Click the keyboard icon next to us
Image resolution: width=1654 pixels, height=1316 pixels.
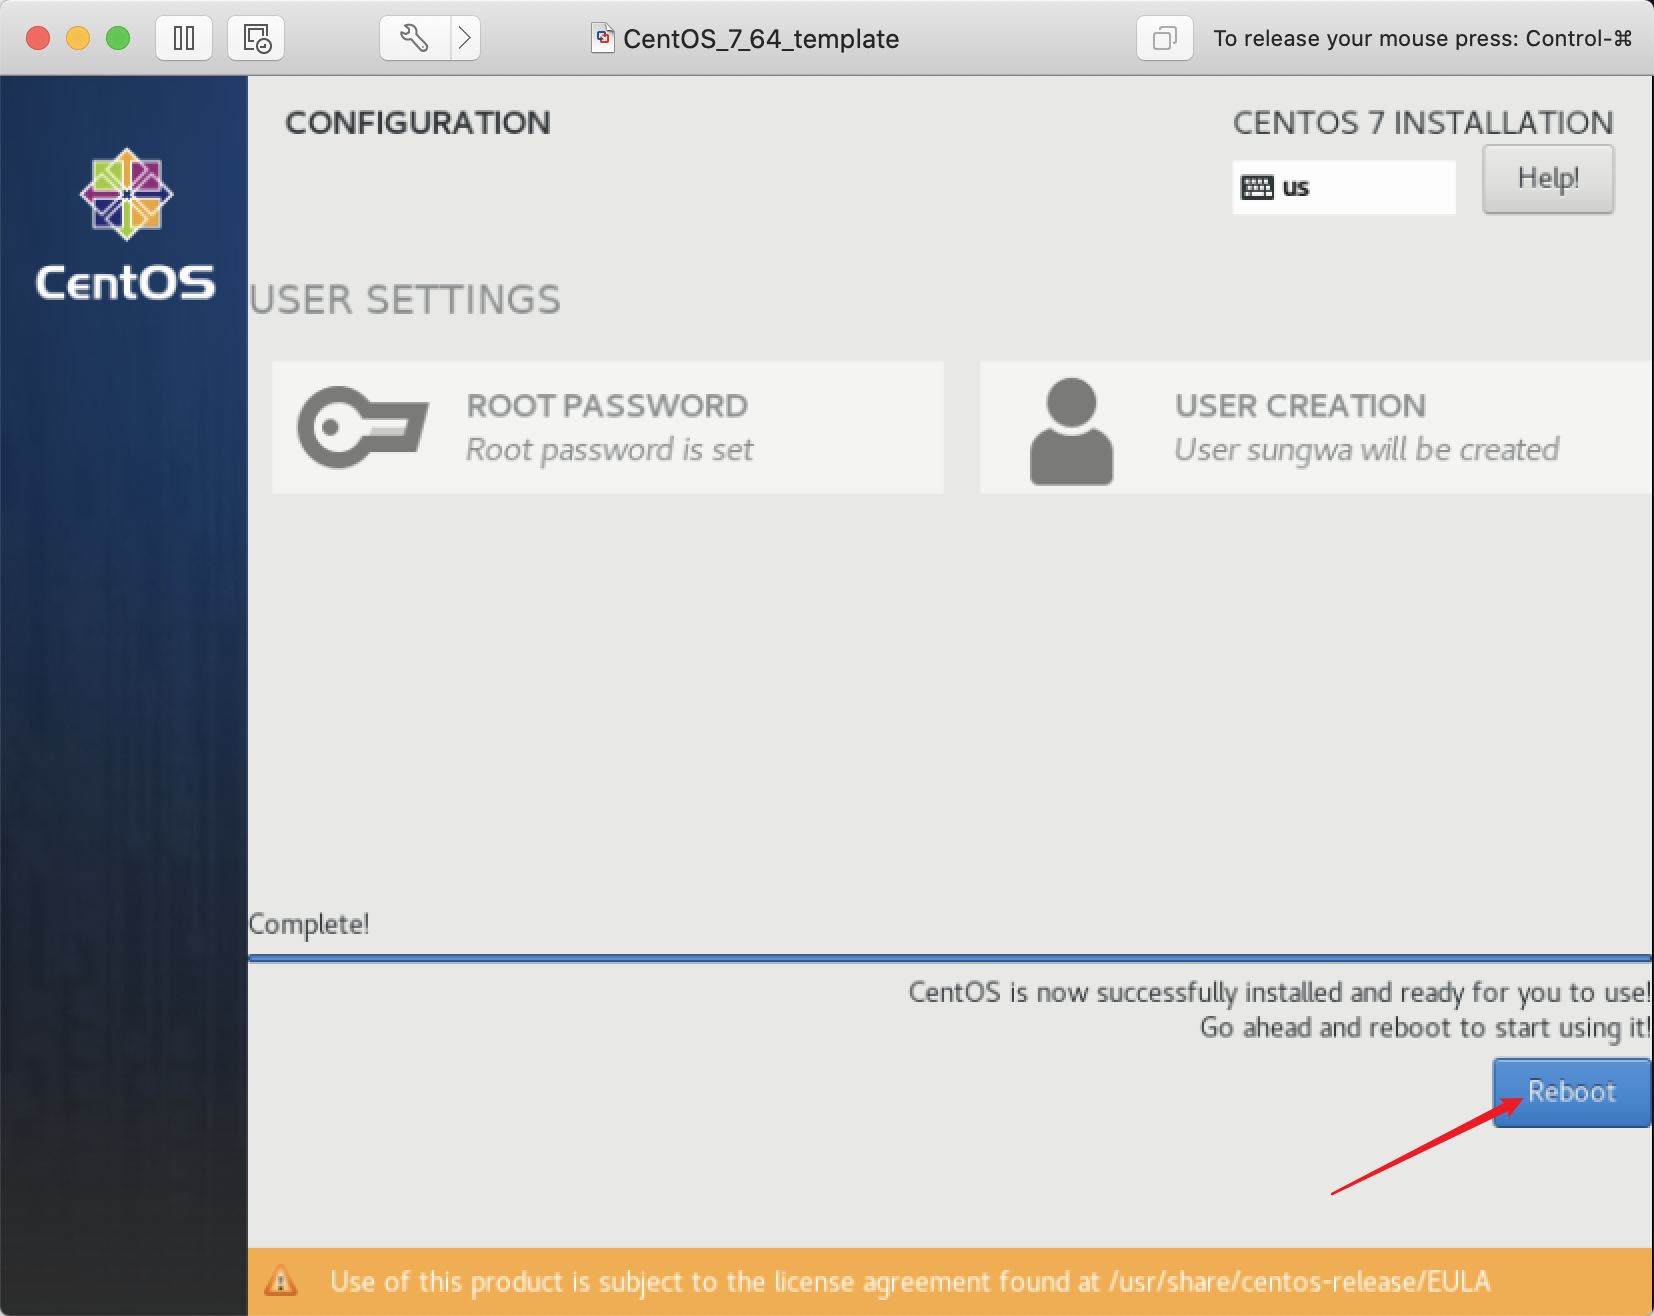pyautogui.click(x=1257, y=187)
